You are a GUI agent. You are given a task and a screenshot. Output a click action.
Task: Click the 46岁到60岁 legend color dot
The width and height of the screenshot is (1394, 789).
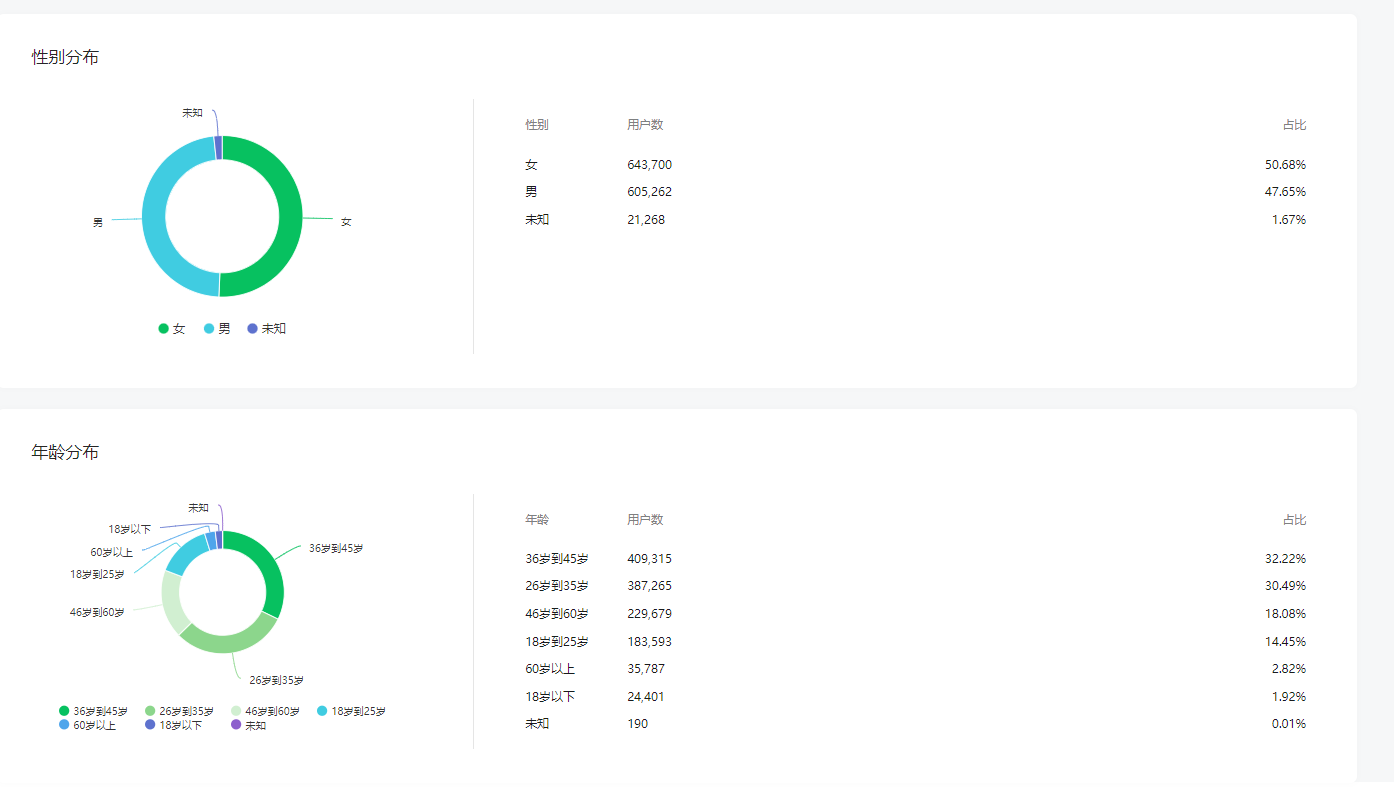[x=237, y=711]
